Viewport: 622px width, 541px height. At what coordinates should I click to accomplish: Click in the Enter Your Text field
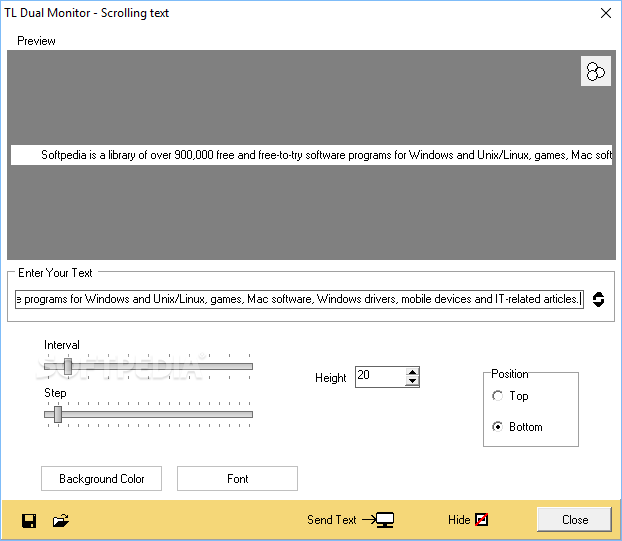point(299,299)
